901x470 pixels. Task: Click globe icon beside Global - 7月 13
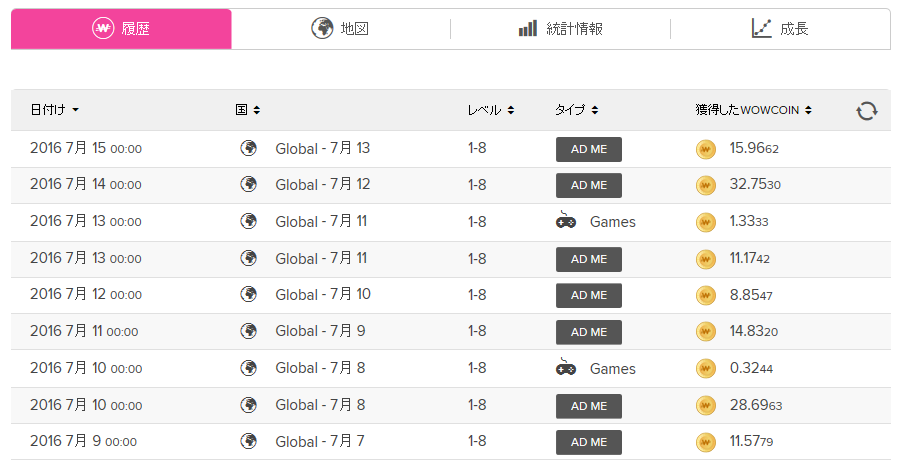(248, 148)
